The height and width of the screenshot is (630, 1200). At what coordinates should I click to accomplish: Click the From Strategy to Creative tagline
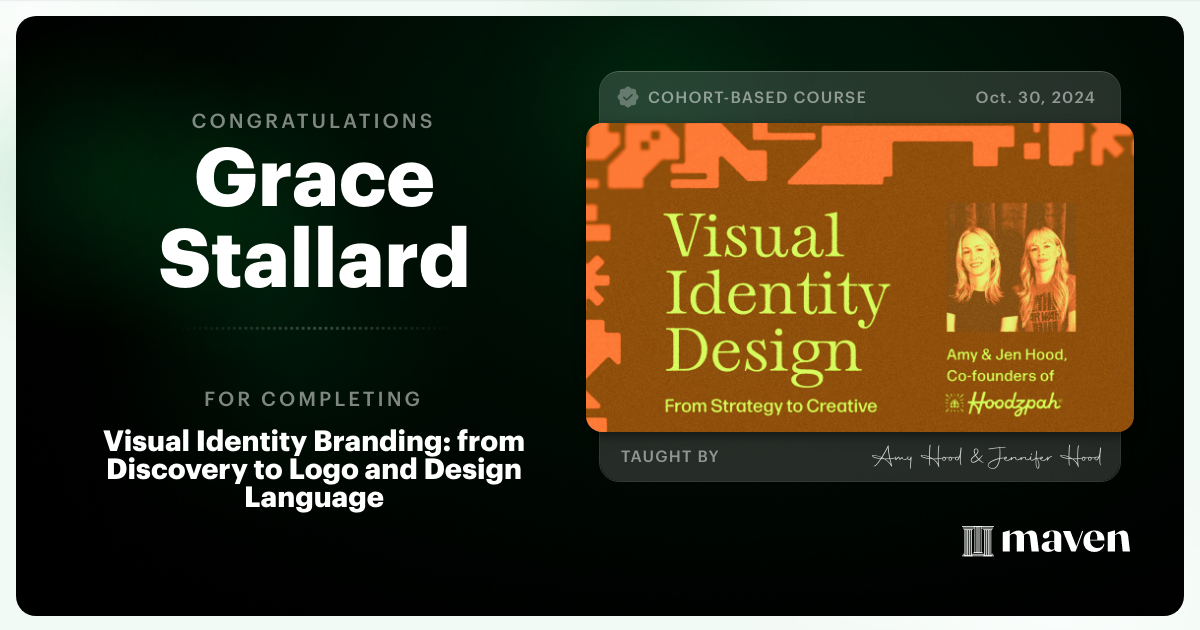pyautogui.click(x=770, y=406)
